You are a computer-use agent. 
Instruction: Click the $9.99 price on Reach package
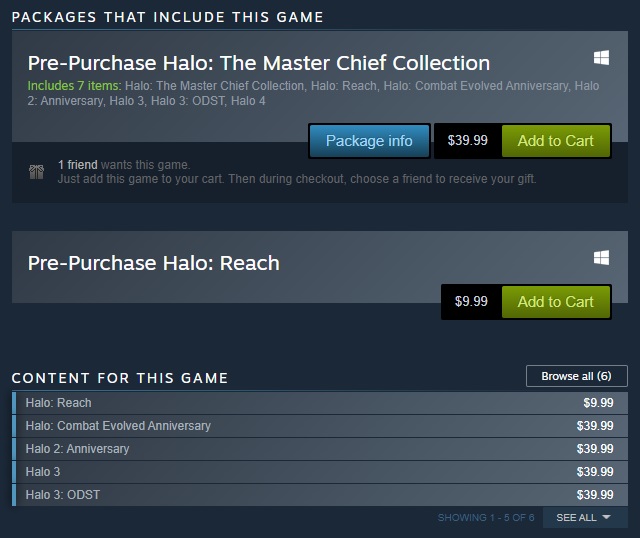pos(471,301)
